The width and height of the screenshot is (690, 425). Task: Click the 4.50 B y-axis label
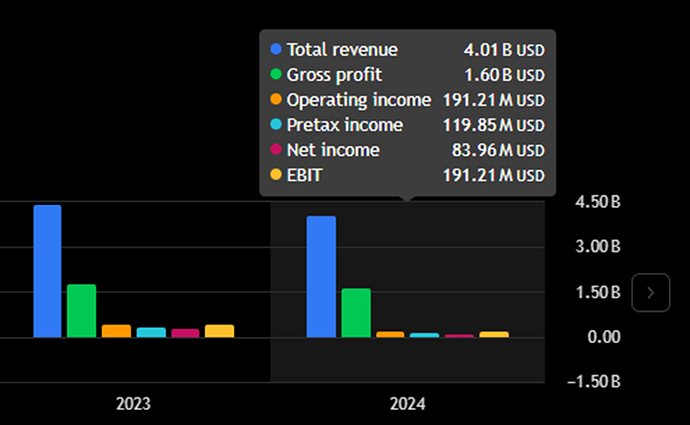tap(600, 202)
